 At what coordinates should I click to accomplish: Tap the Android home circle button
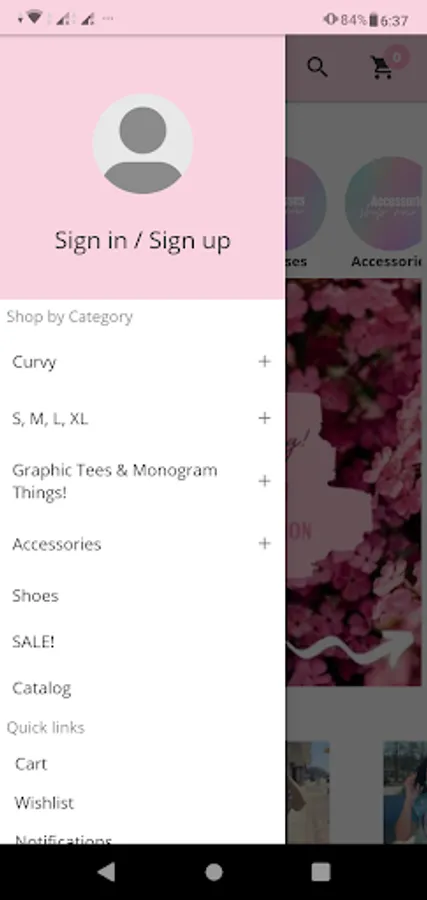(214, 872)
